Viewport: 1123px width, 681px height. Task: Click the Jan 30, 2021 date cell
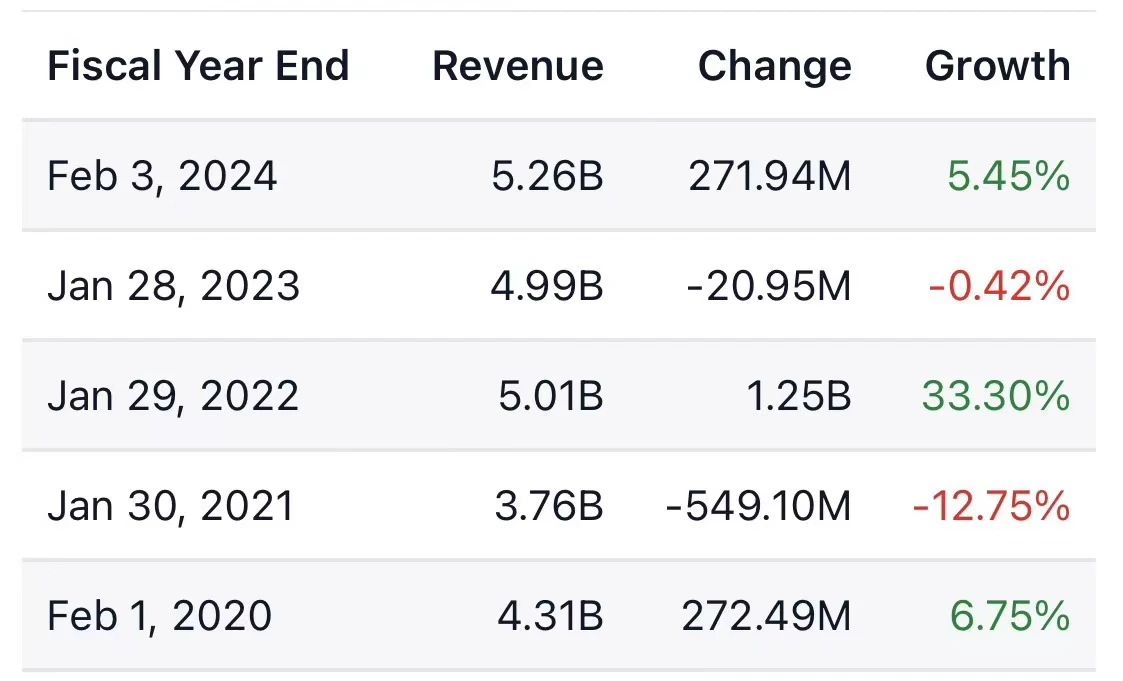tap(171, 506)
